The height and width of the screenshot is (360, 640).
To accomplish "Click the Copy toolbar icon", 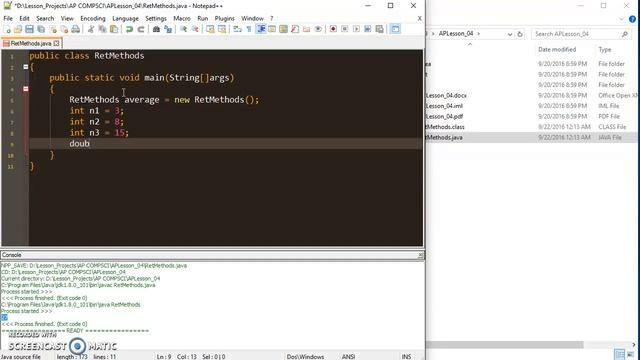I will pos(102,29).
